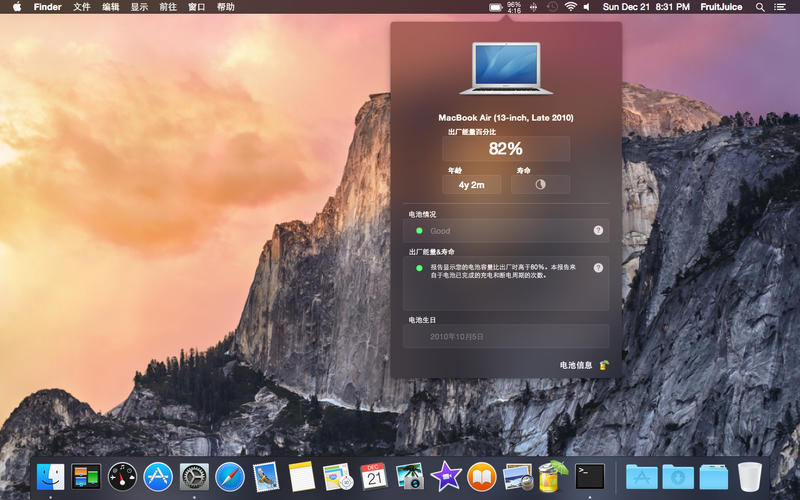This screenshot has width=800, height=500.
Task: Click the lifespan pie indicator under 寿命
Action: click(x=541, y=184)
